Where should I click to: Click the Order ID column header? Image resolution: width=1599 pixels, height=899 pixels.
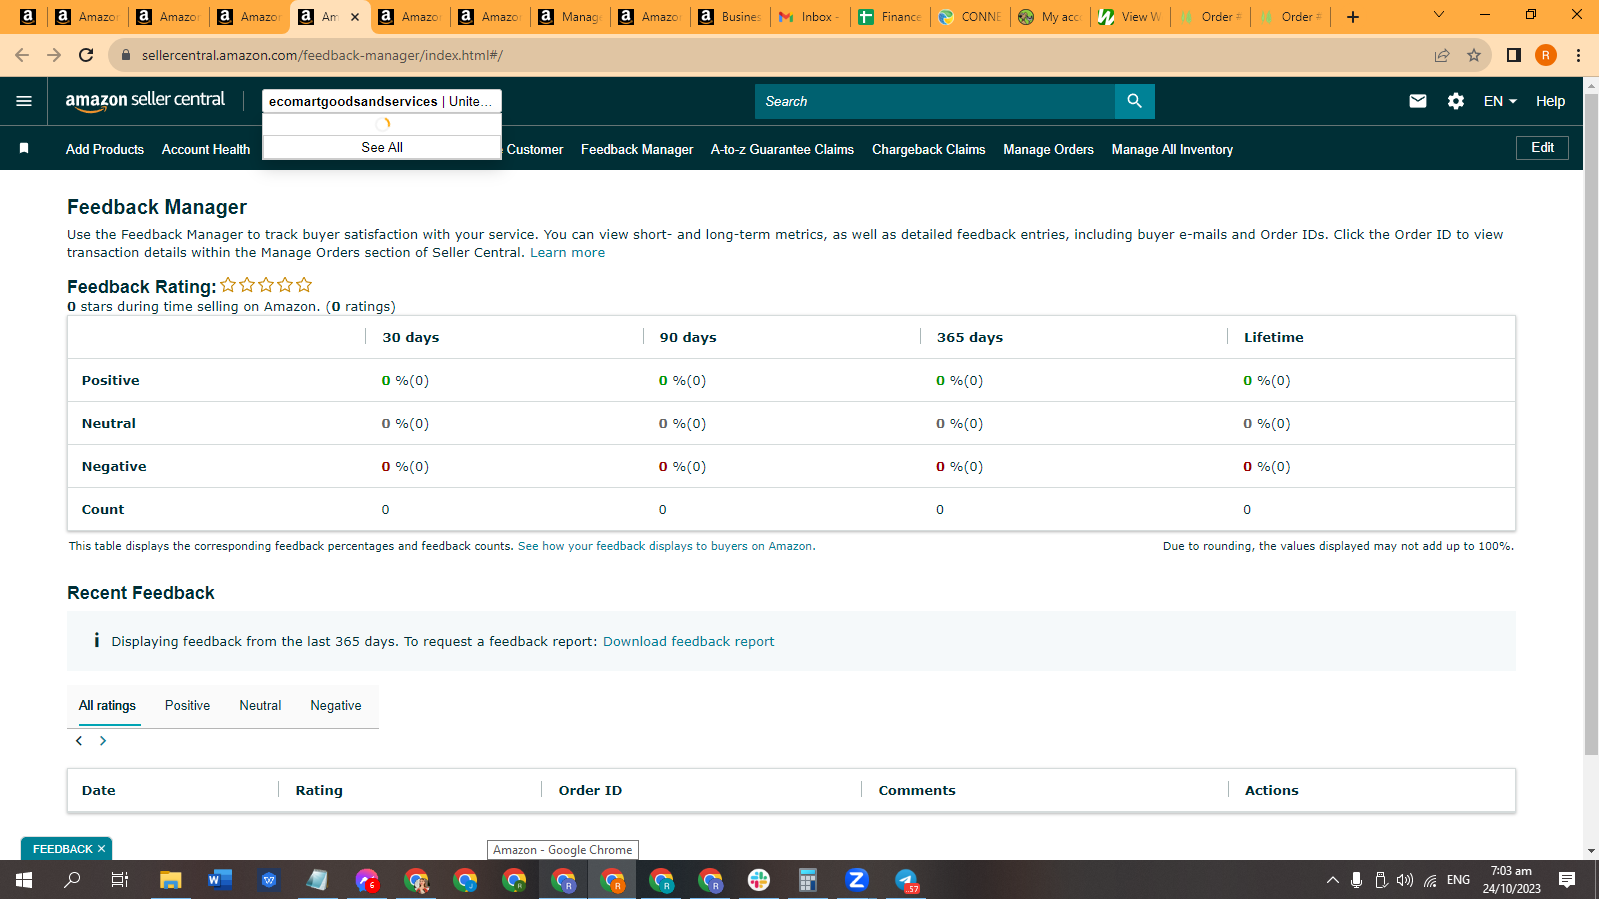(x=590, y=790)
